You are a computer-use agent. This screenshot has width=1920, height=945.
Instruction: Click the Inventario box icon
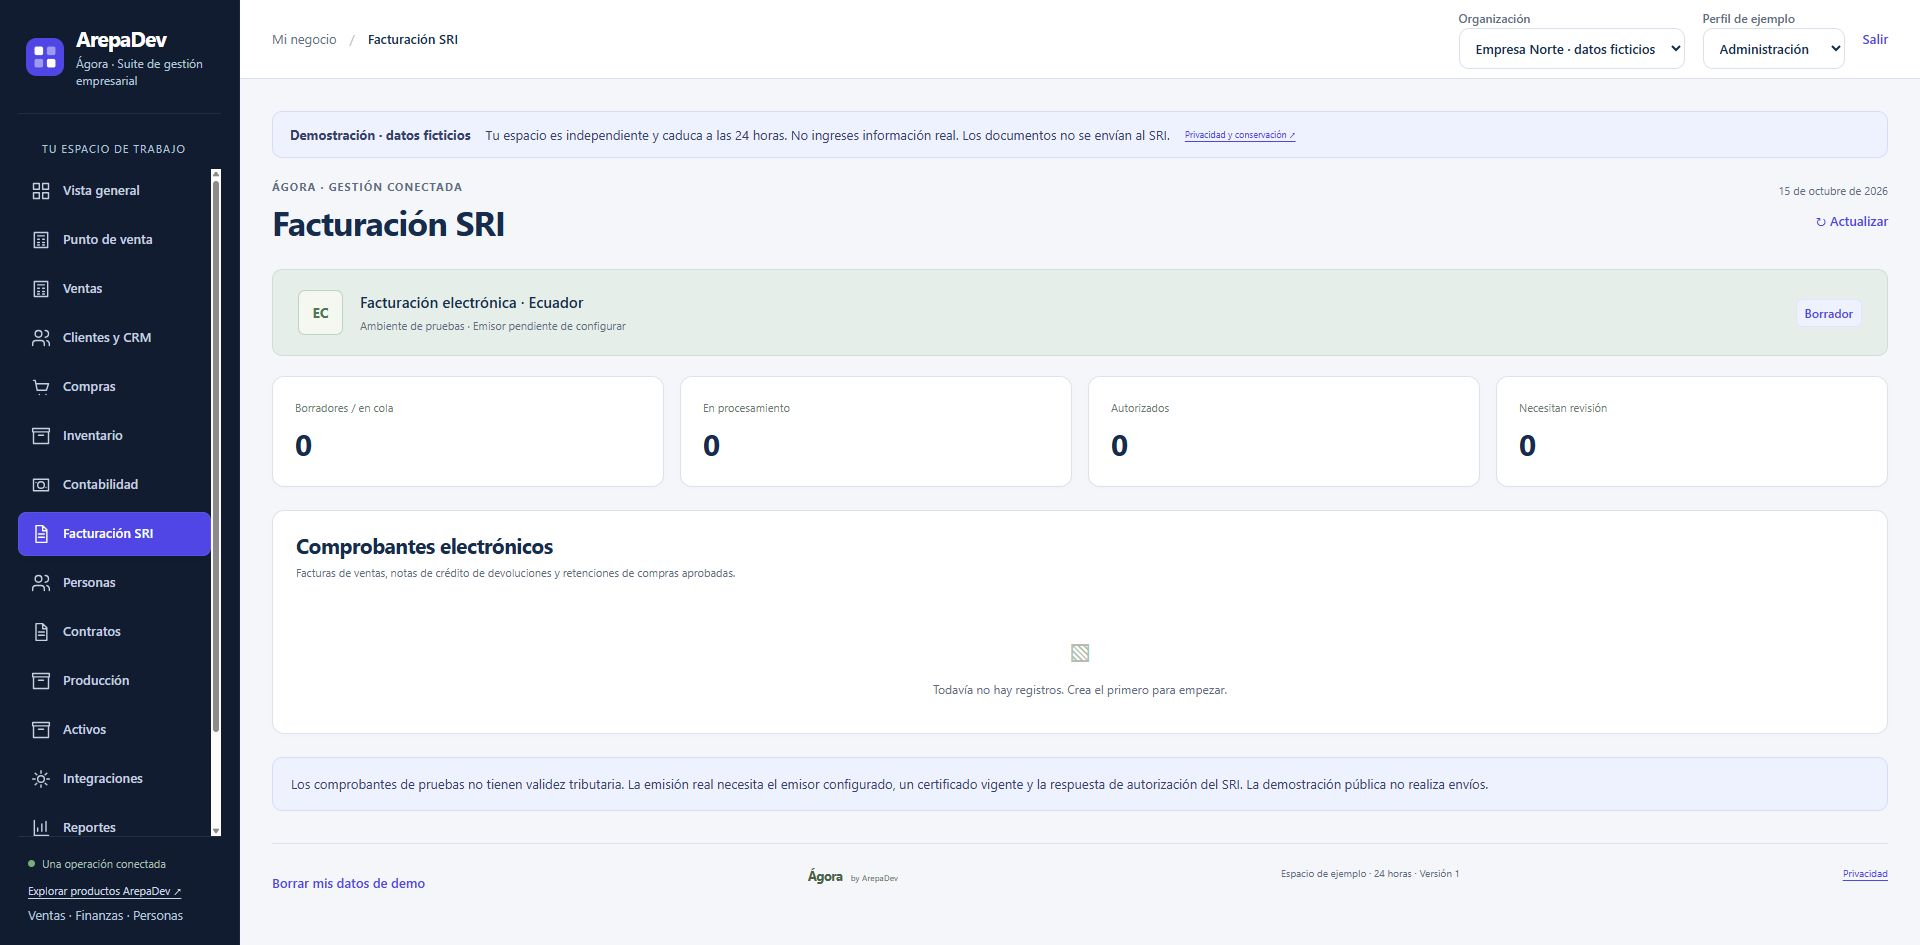pos(41,436)
